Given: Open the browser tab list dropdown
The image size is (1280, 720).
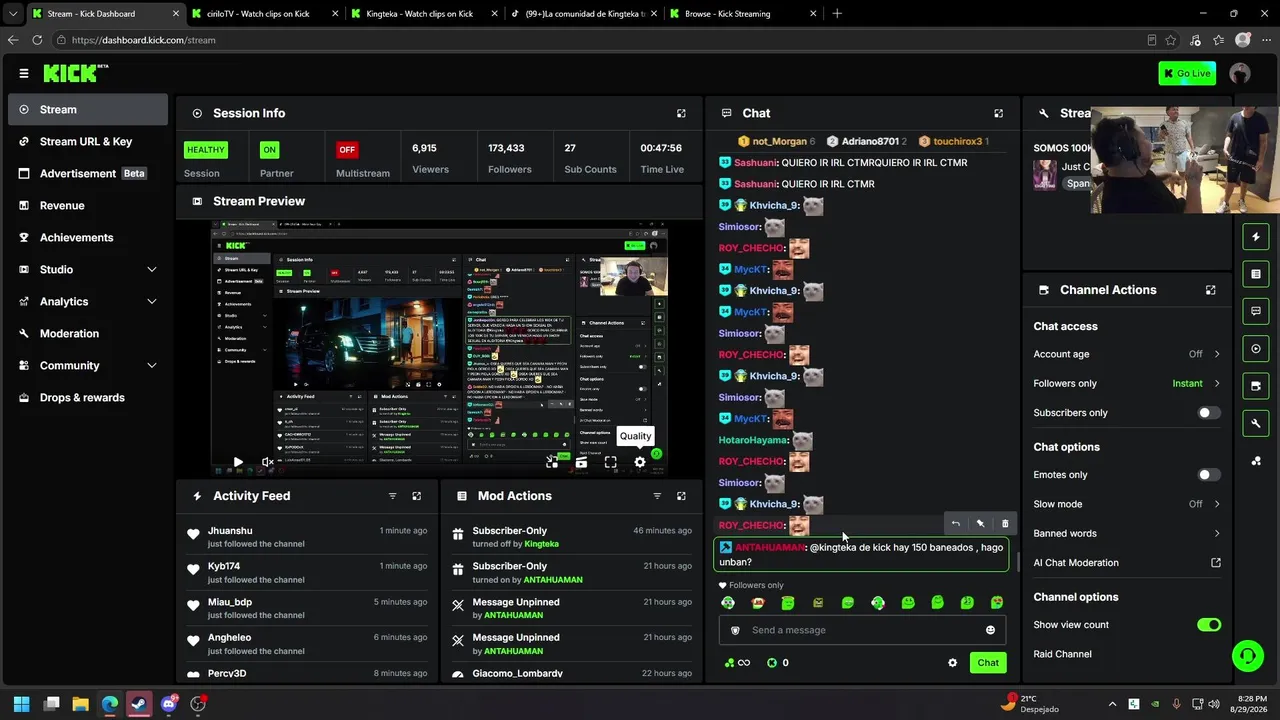Looking at the screenshot, I should pyautogui.click(x=12, y=14).
